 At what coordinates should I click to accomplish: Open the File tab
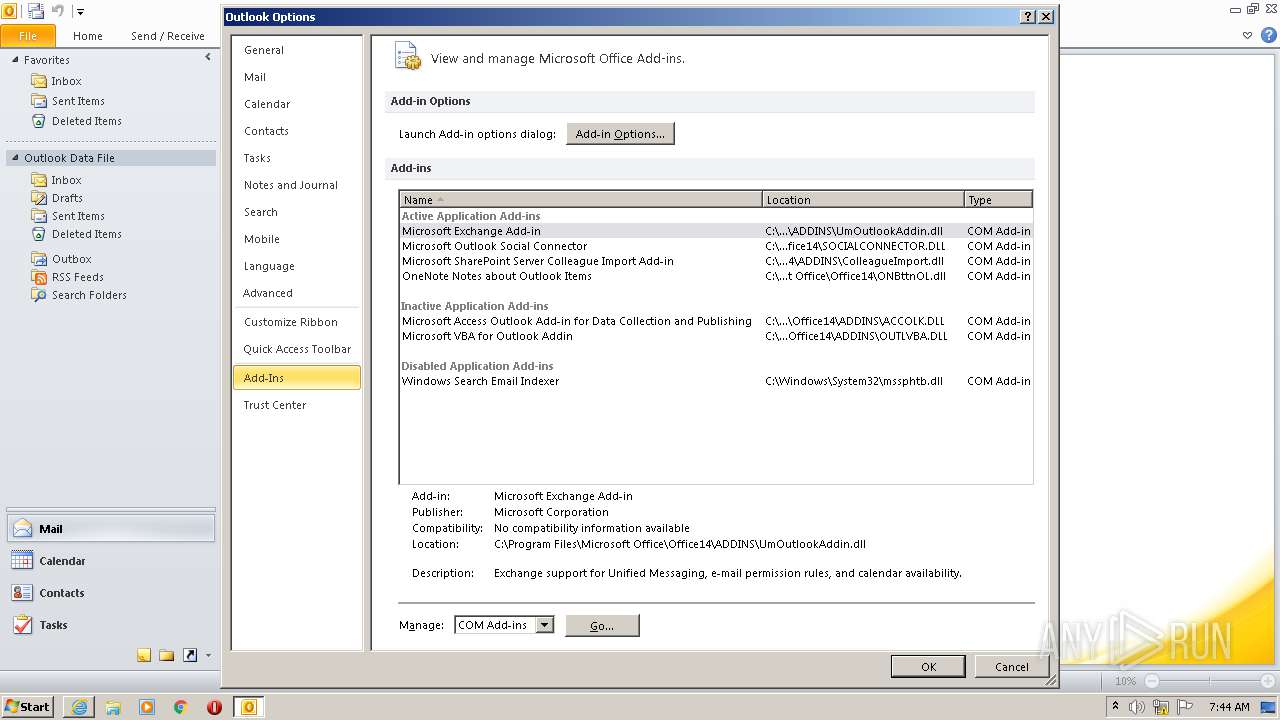[28, 36]
